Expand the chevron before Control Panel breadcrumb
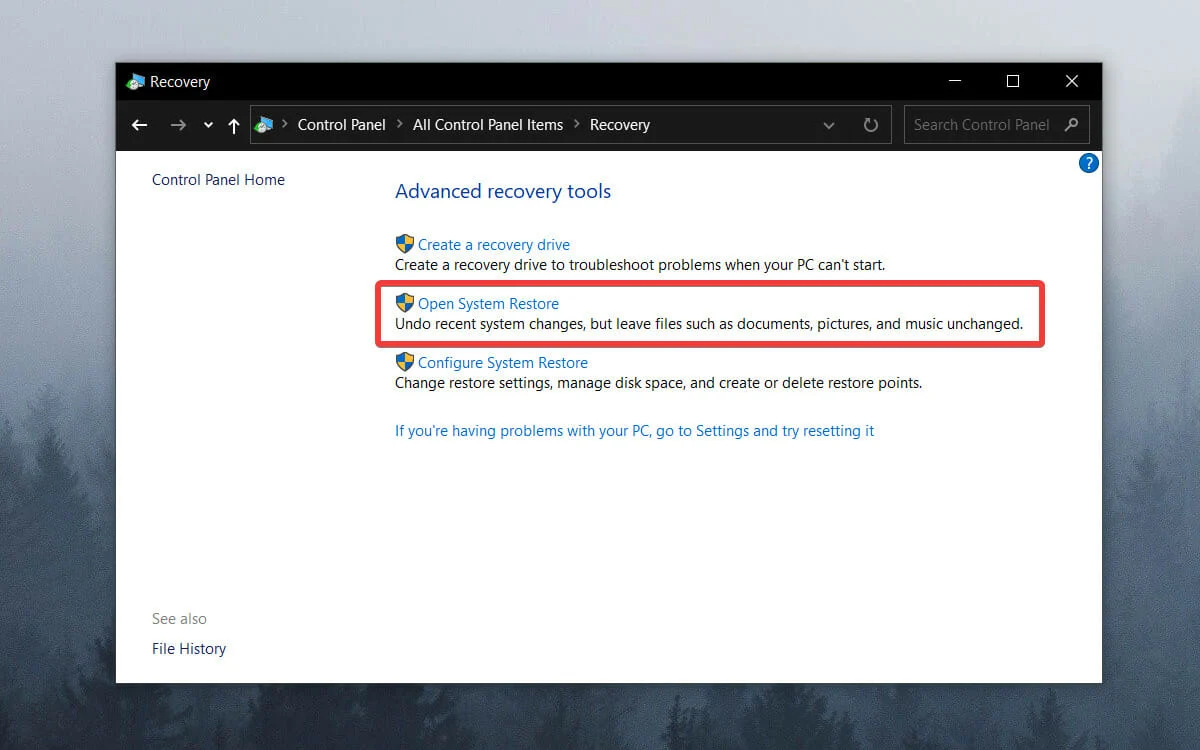 [285, 125]
